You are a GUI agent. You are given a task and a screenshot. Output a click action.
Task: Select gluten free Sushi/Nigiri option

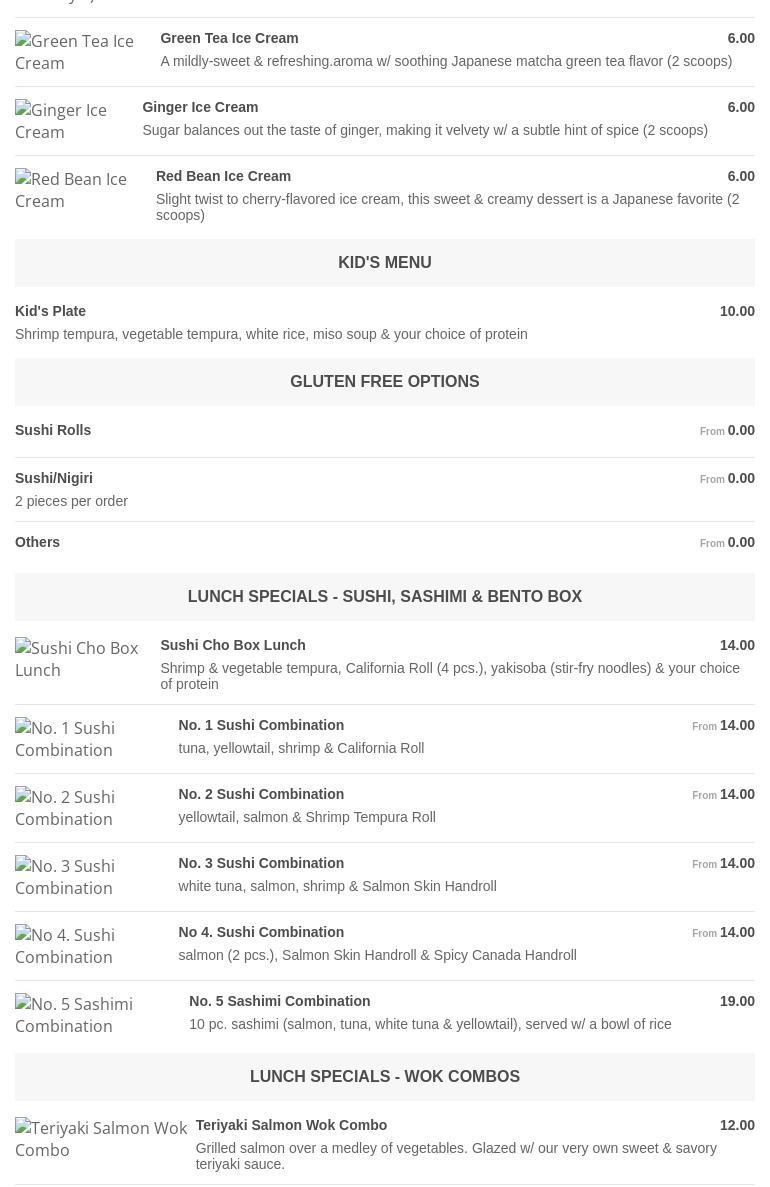click(x=54, y=478)
